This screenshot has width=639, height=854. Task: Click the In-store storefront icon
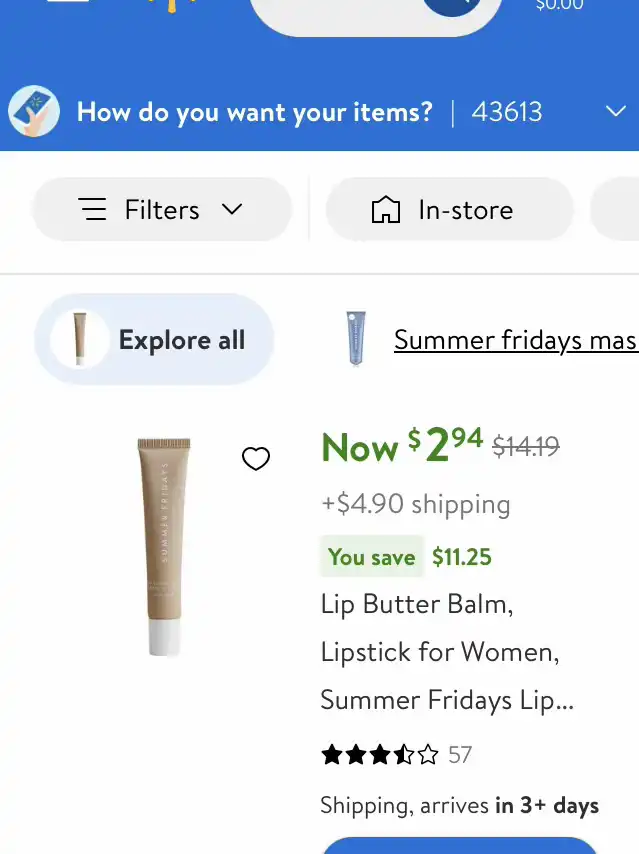tap(385, 210)
